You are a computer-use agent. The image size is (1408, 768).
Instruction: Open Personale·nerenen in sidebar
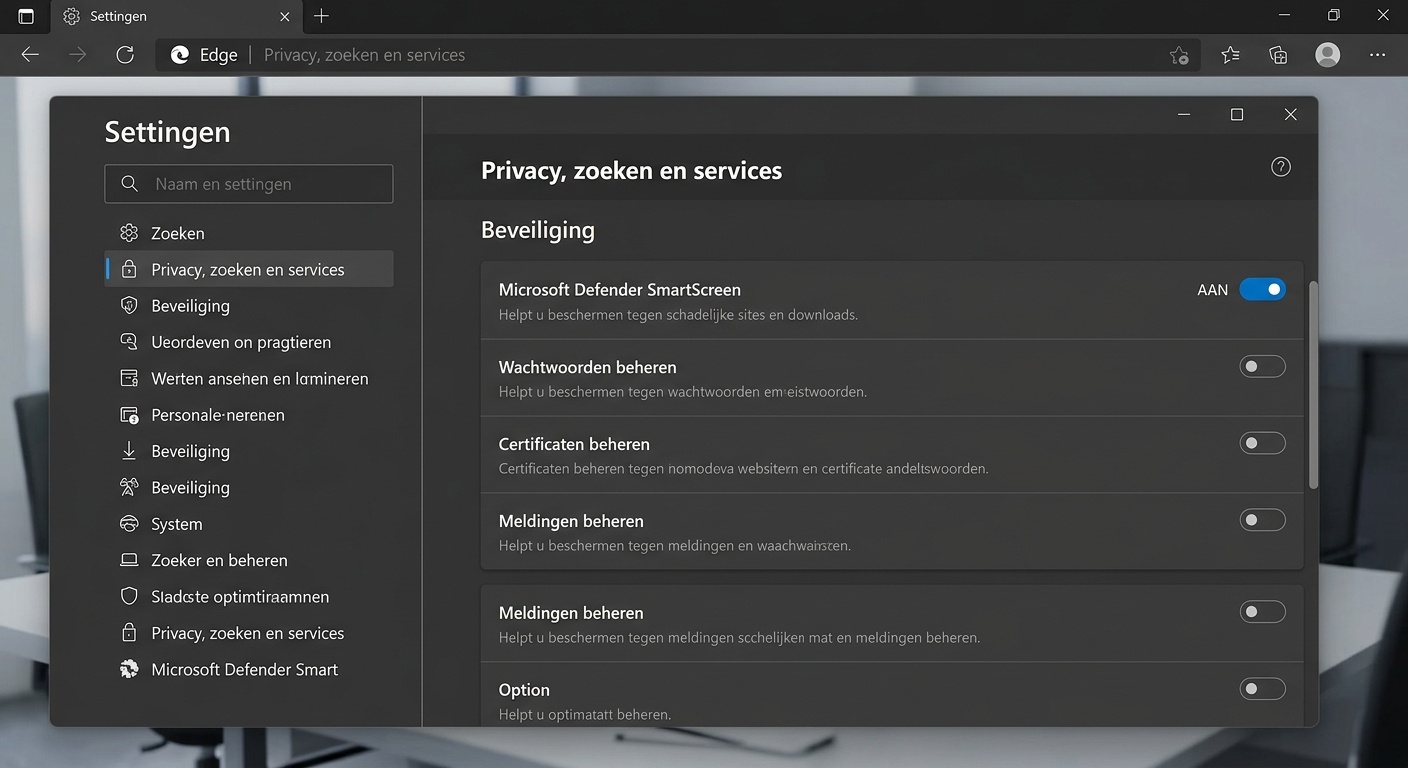point(249,415)
